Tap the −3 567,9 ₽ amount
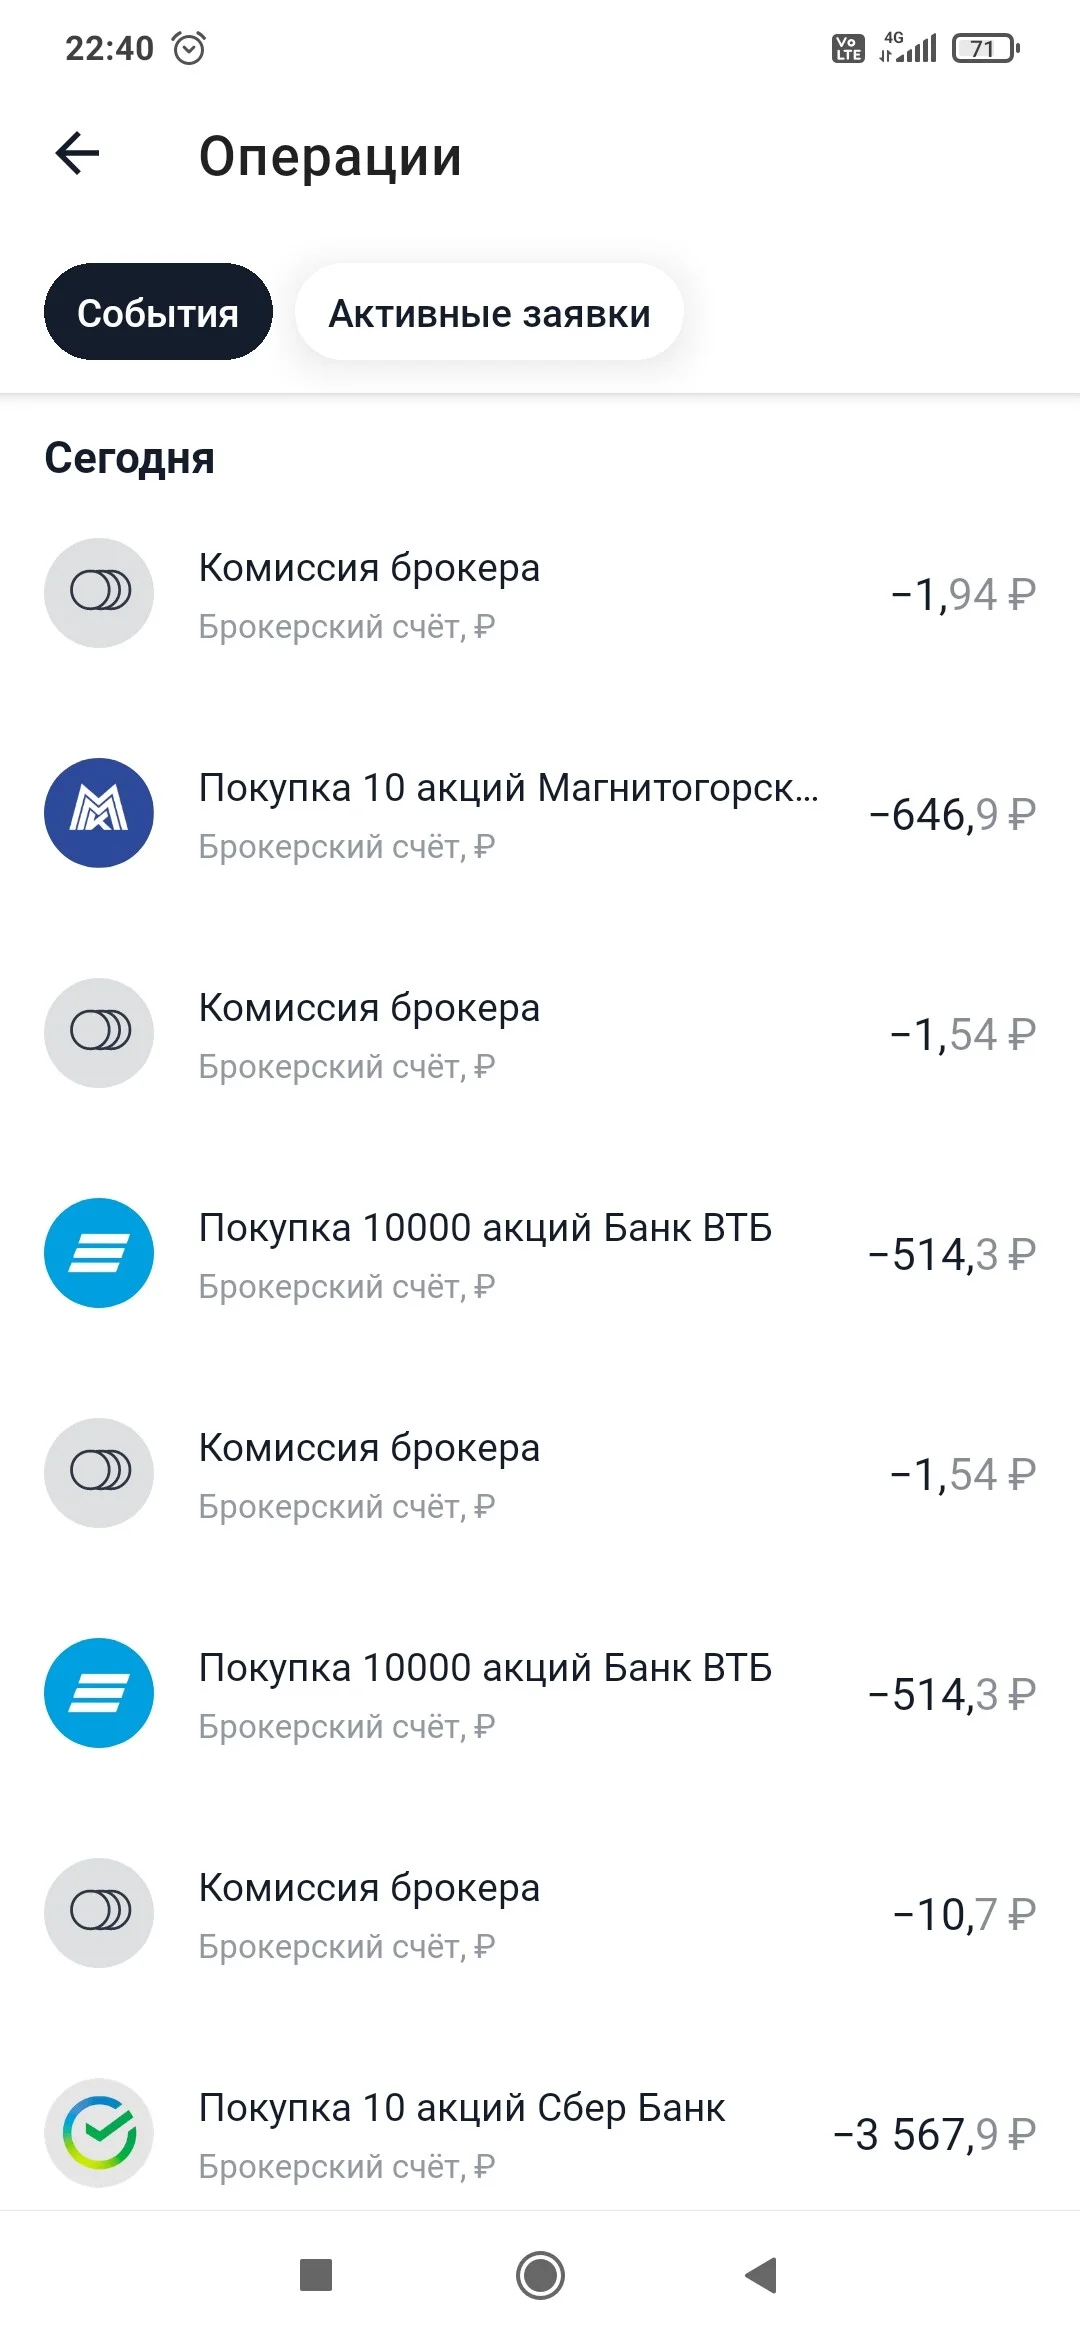Image resolution: width=1080 pixels, height=2340 pixels. coord(935,2134)
